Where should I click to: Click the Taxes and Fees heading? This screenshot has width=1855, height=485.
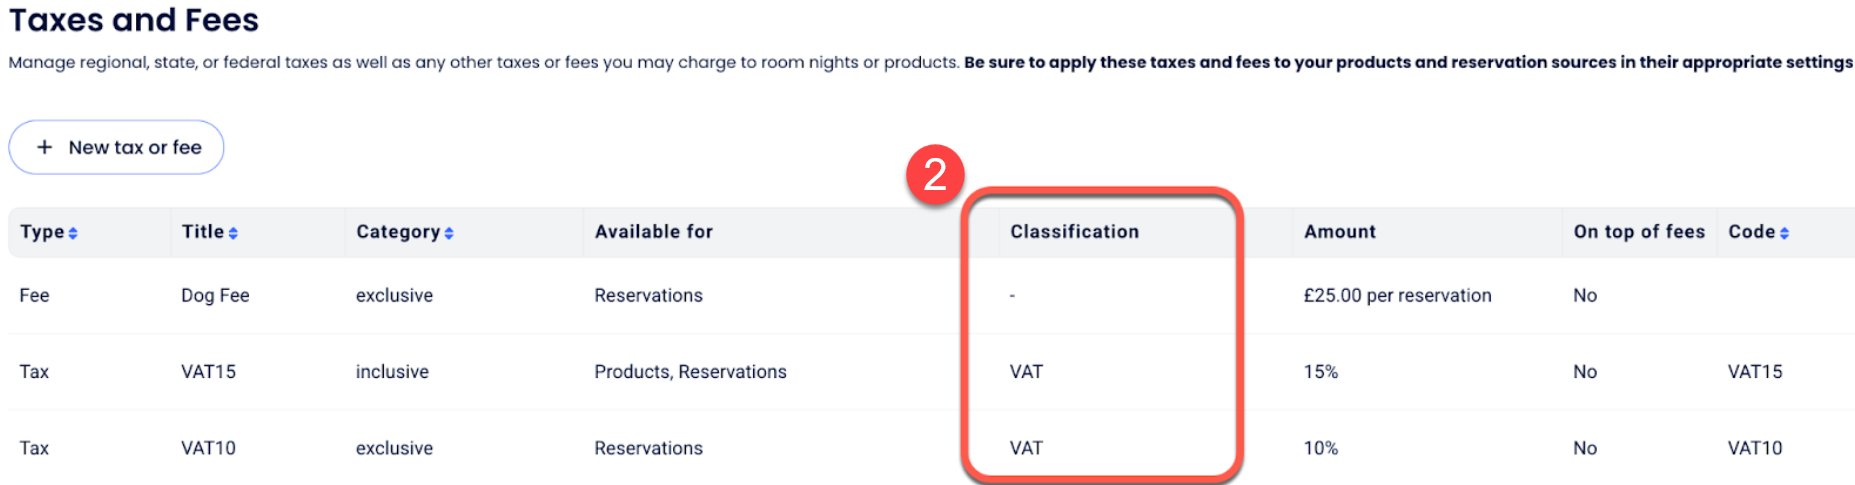(134, 20)
